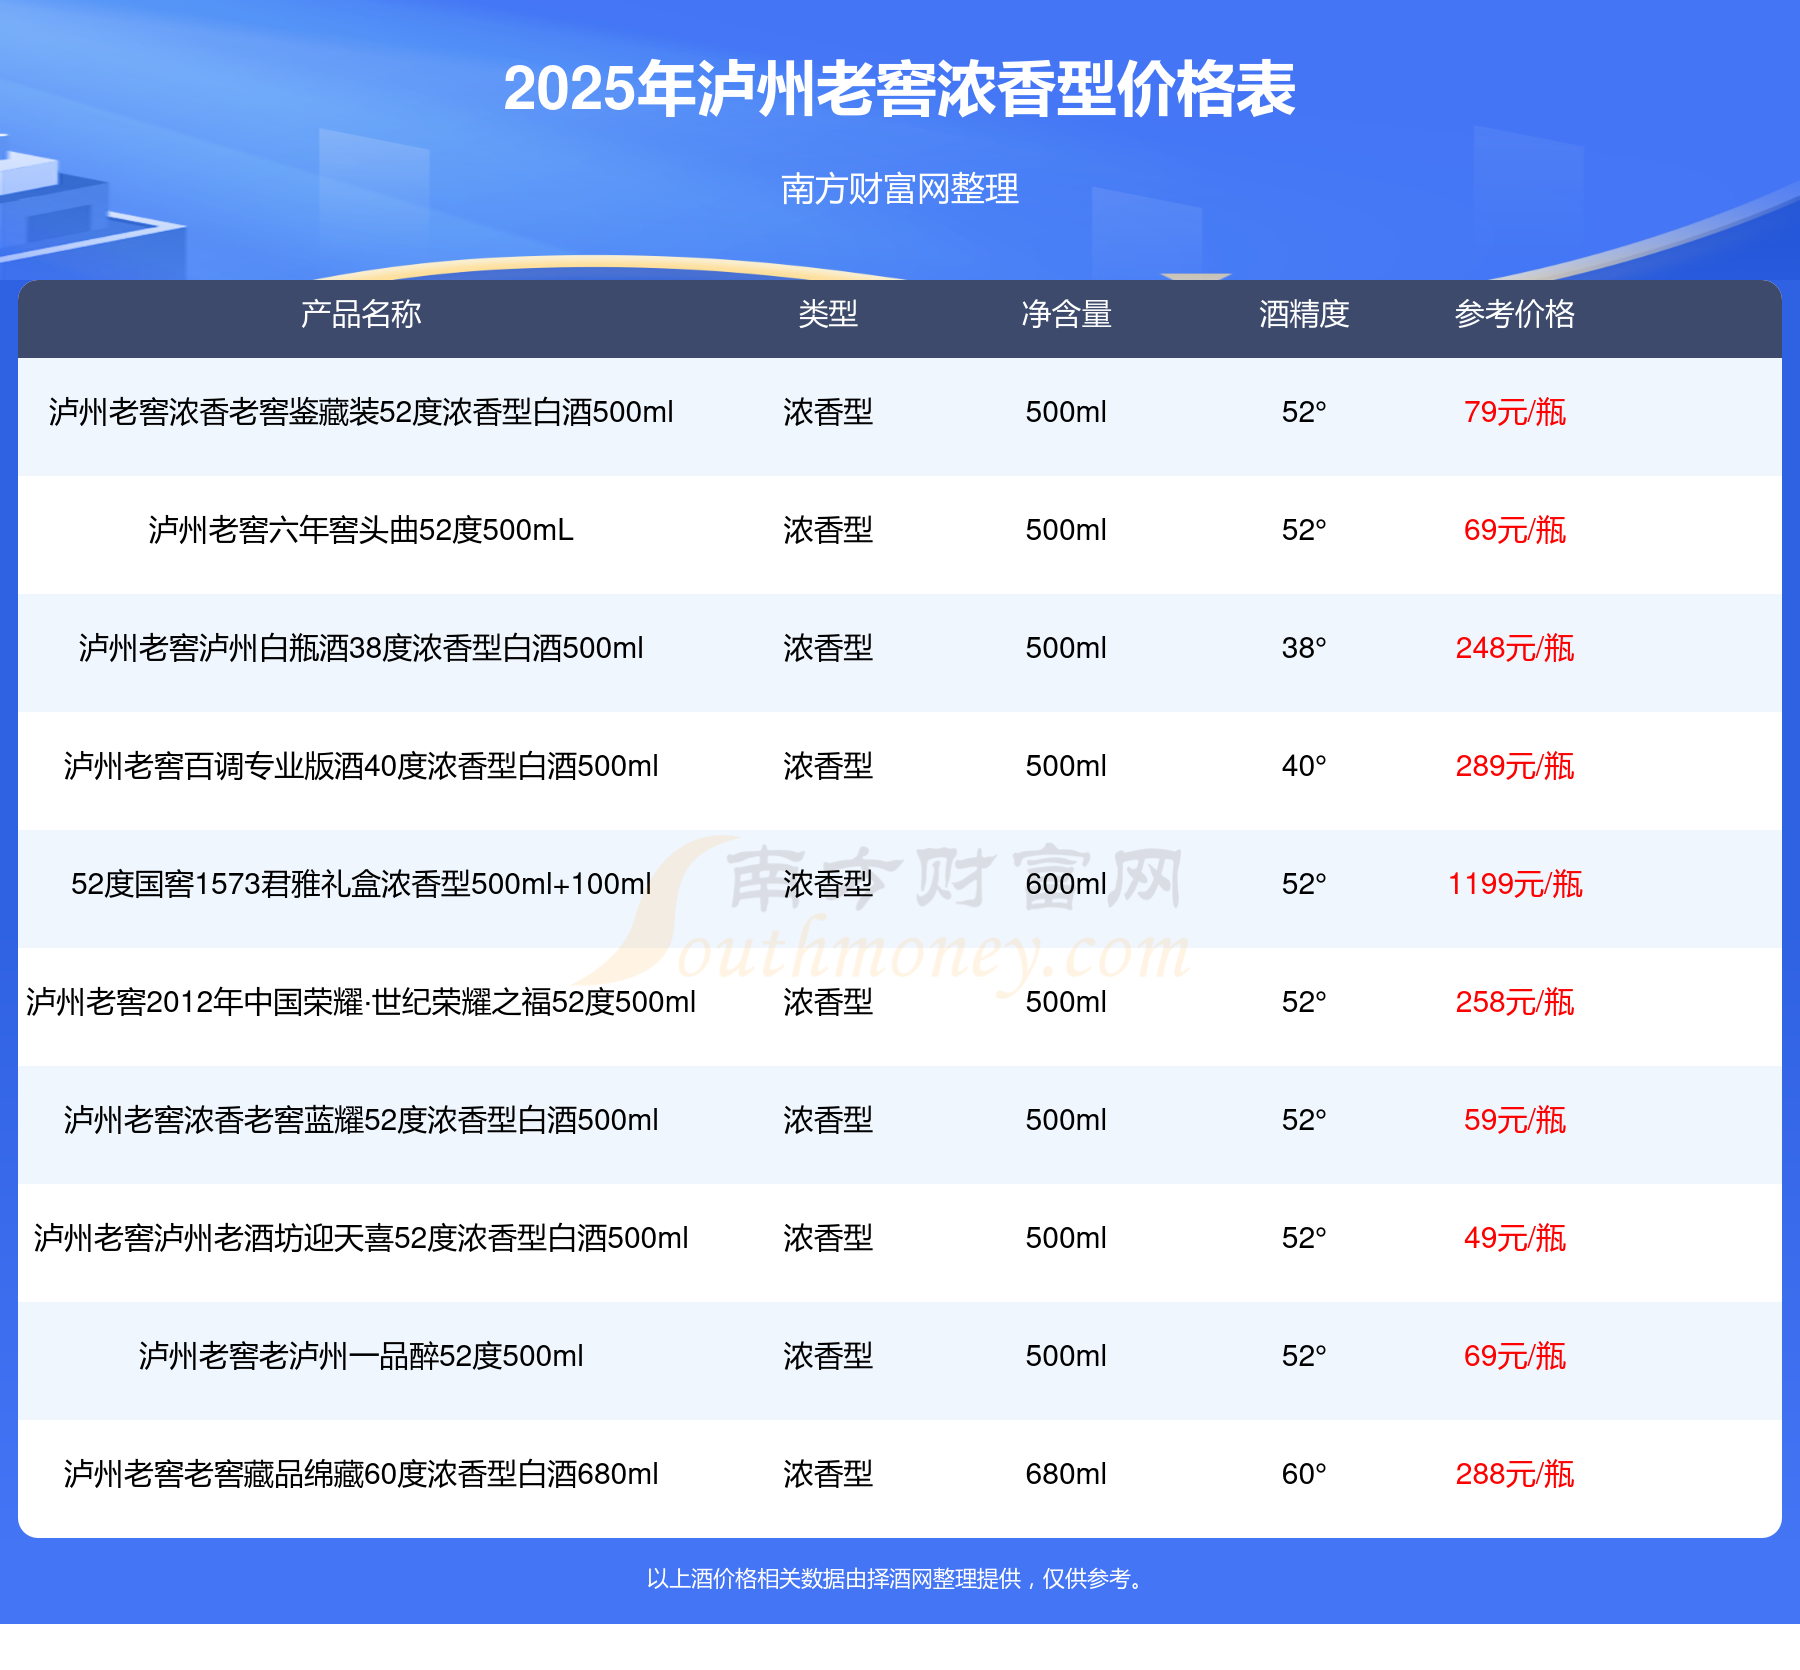The image size is (1800, 1670).
Task: Click the 产品名称 column header
Action: click(x=361, y=314)
